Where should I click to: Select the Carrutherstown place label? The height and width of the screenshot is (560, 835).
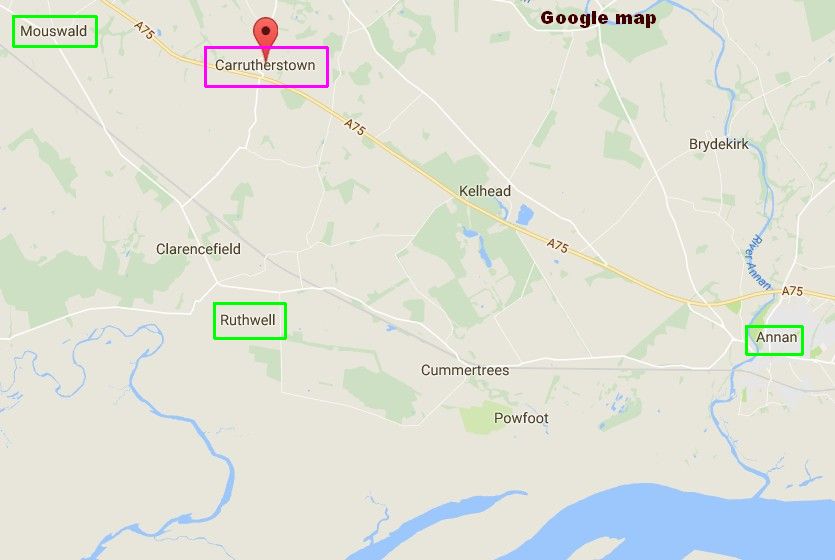(265, 65)
